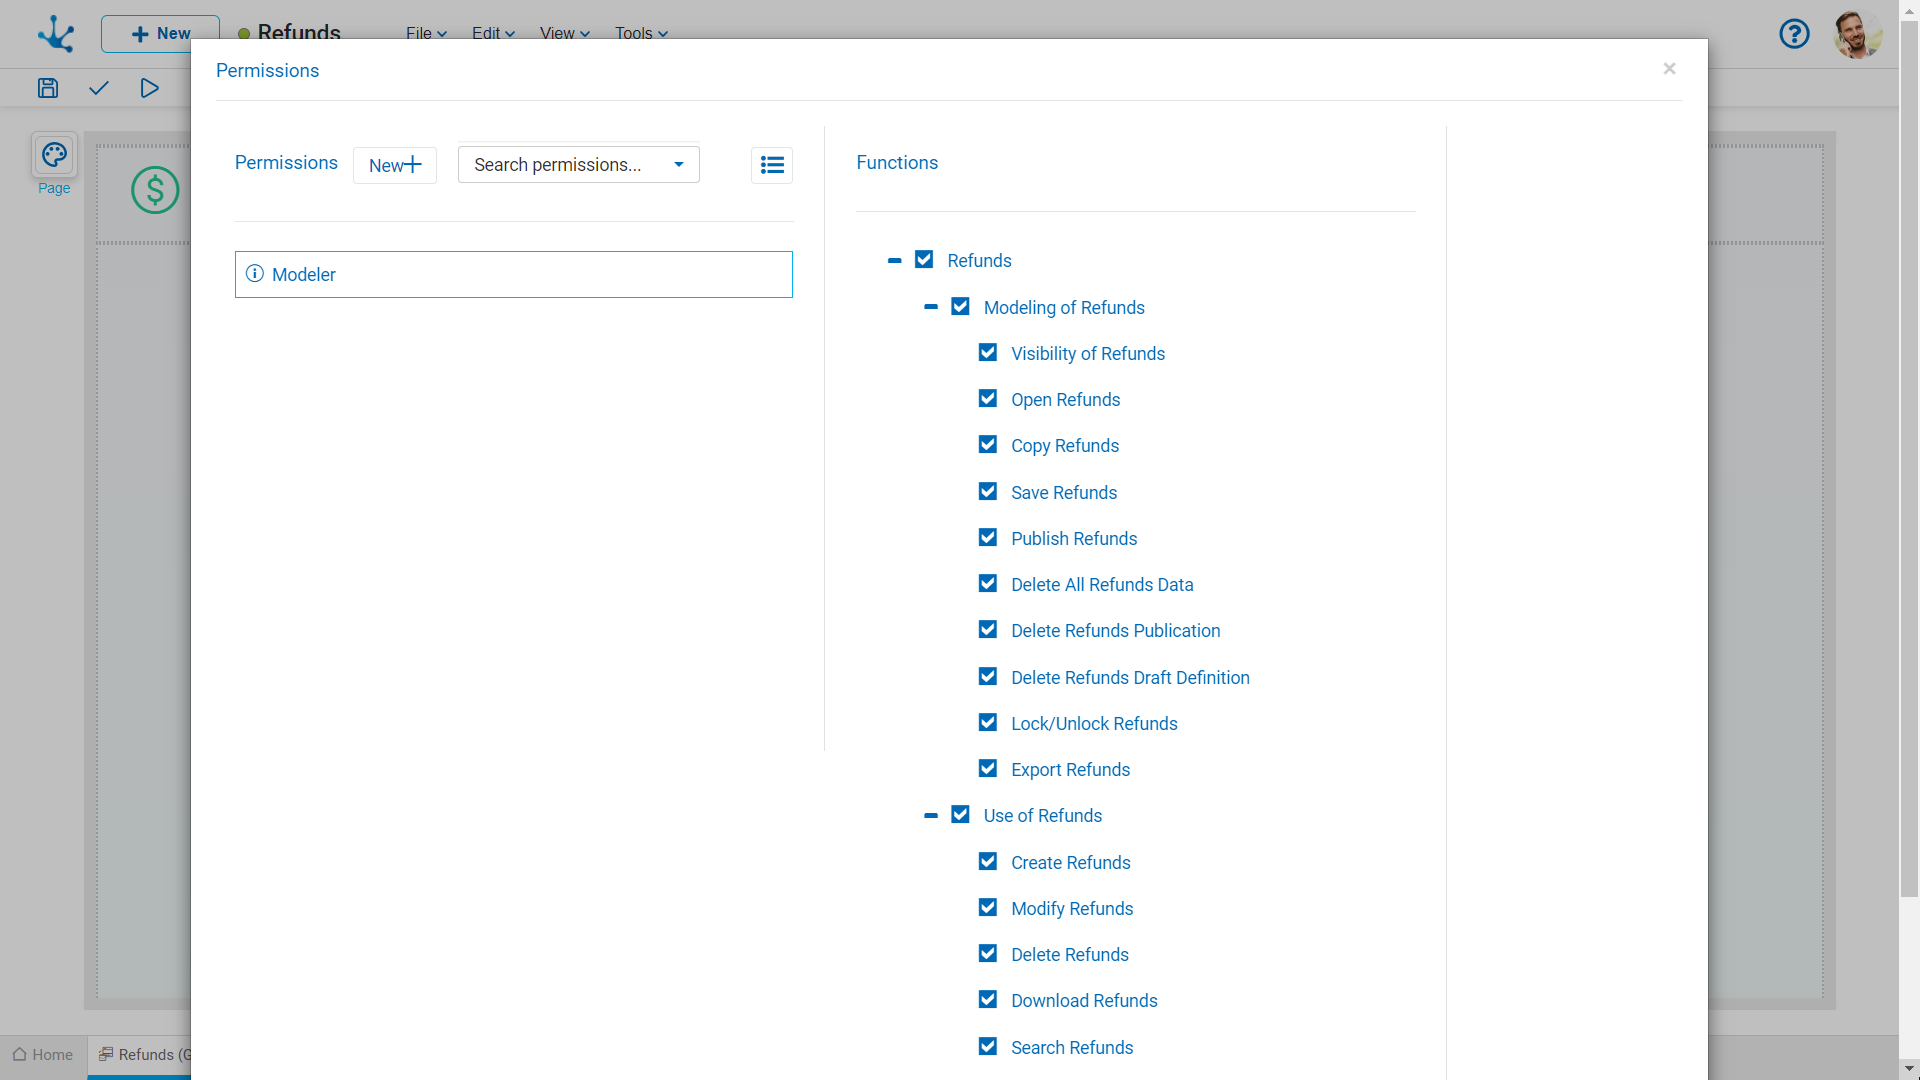Click the info icon beside Modeler
Image resolution: width=1920 pixels, height=1080 pixels.
[x=255, y=274]
